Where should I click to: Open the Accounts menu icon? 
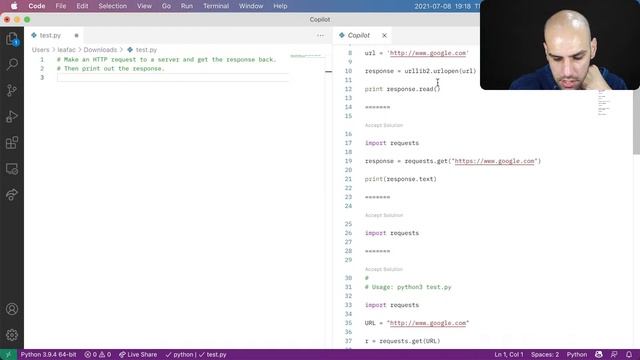(x=12, y=309)
